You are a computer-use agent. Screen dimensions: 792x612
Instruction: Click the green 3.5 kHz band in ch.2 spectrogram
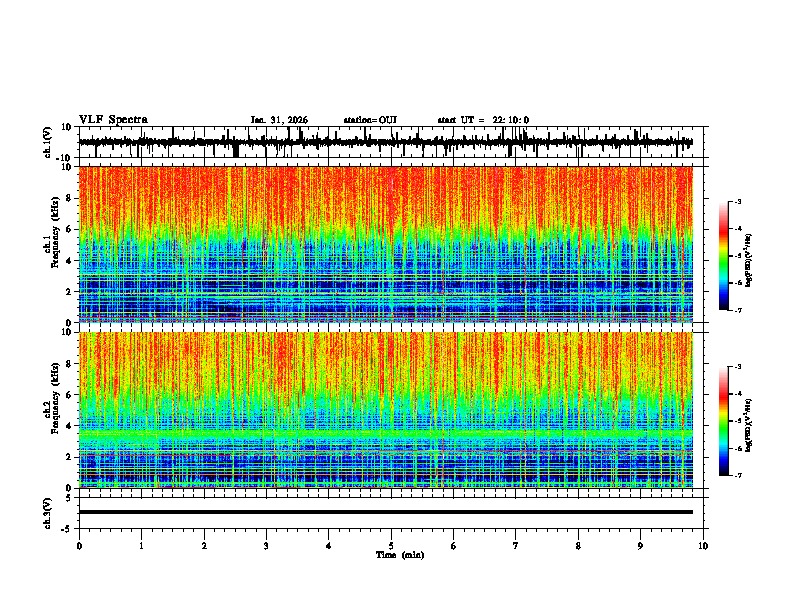385,433
